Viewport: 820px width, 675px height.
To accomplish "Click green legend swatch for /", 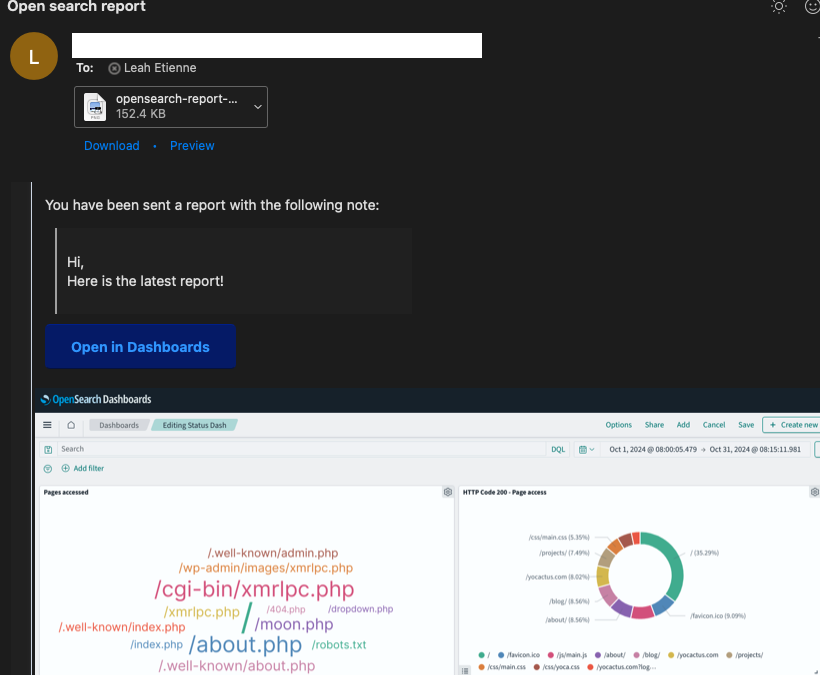I will [481, 655].
